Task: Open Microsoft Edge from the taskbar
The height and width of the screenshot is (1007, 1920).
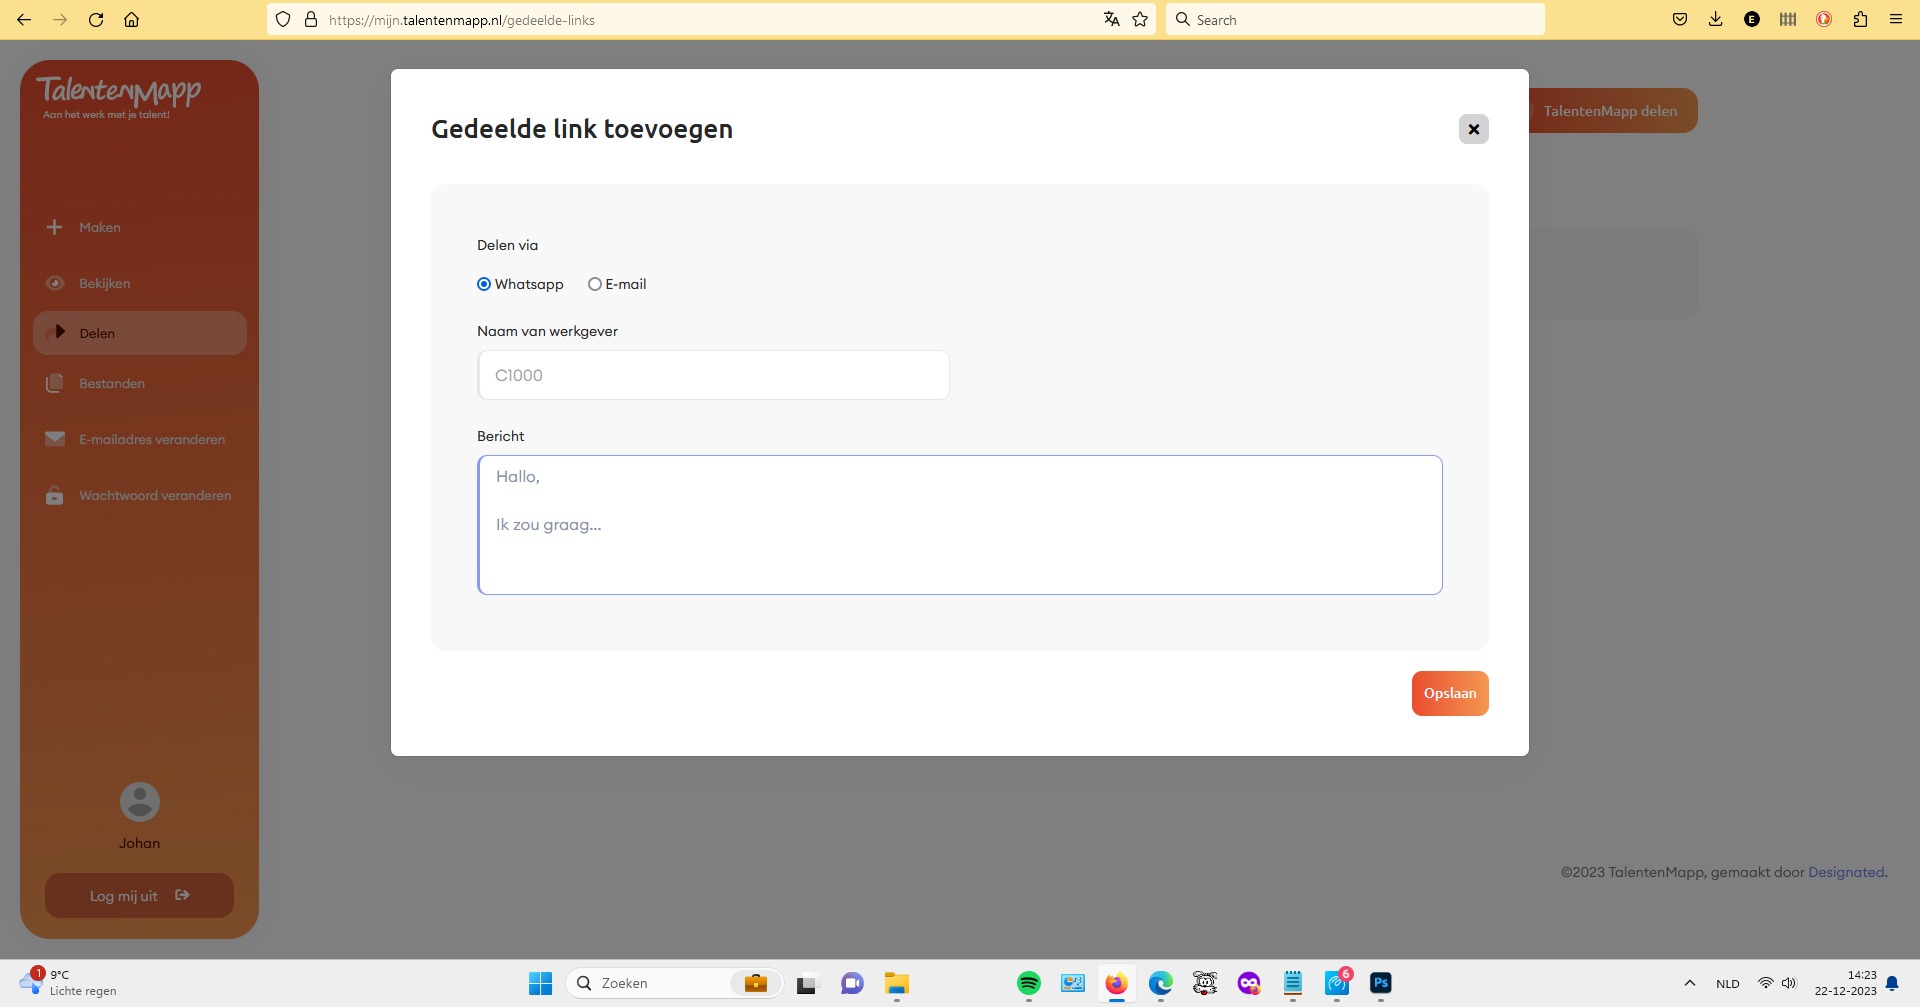Action: tap(1160, 983)
